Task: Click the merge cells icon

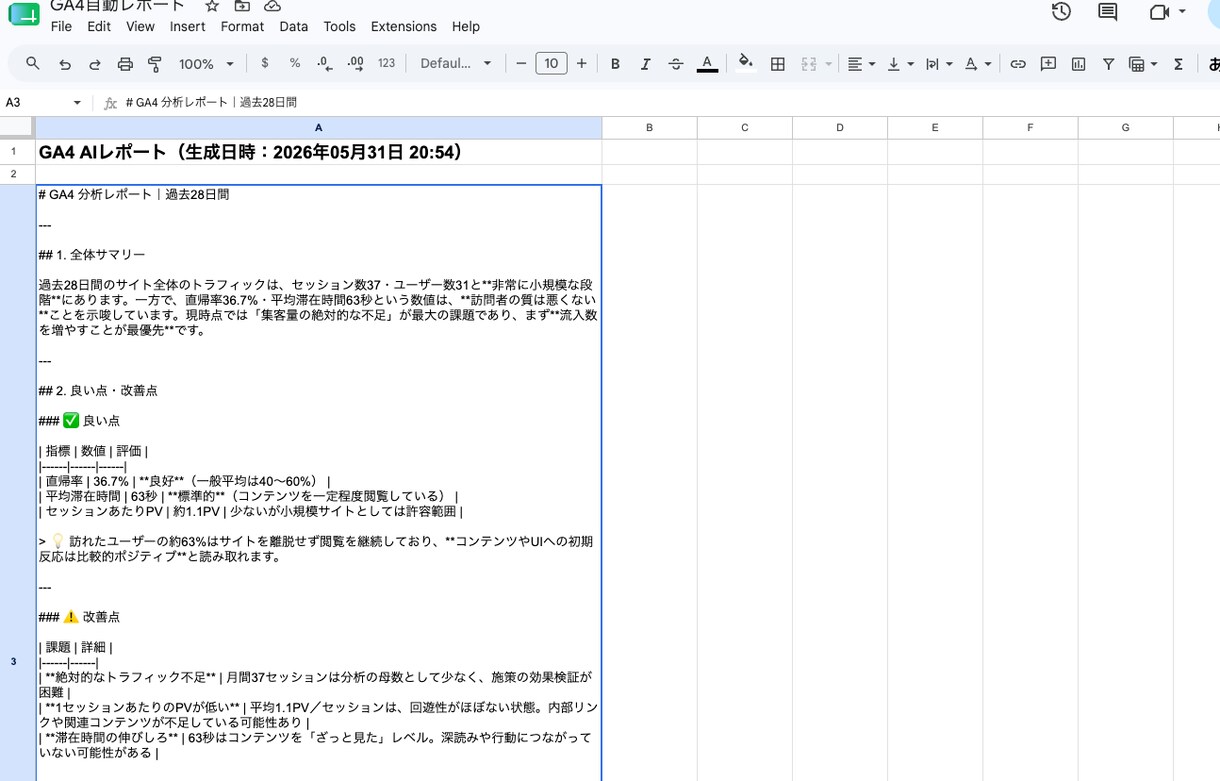Action: click(808, 64)
